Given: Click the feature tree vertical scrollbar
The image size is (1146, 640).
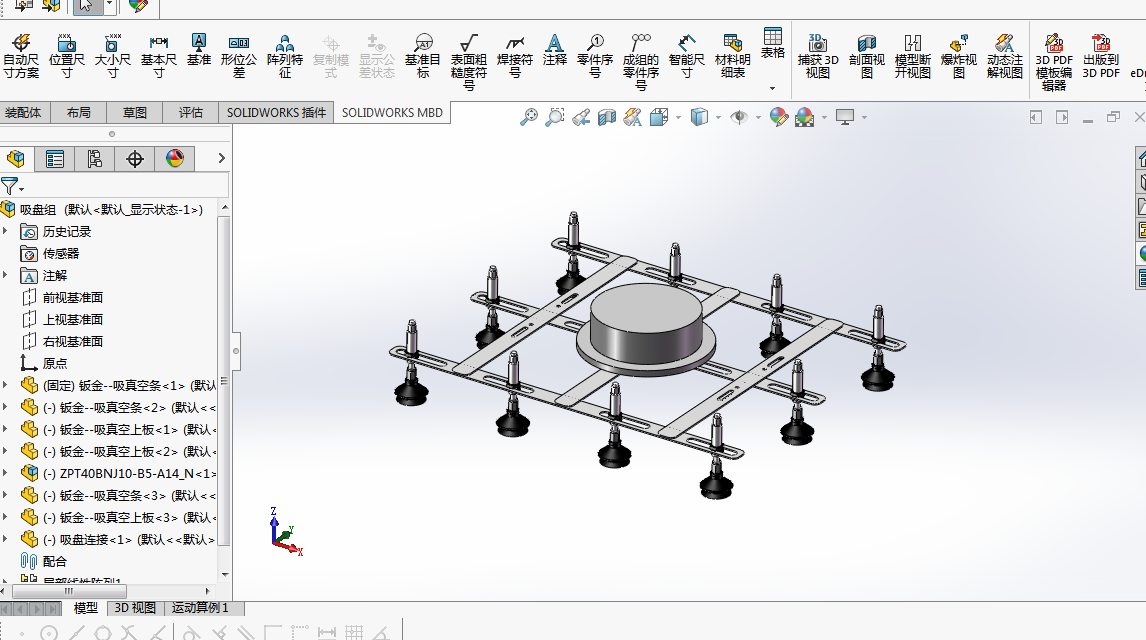Looking at the screenshot, I should [x=224, y=380].
